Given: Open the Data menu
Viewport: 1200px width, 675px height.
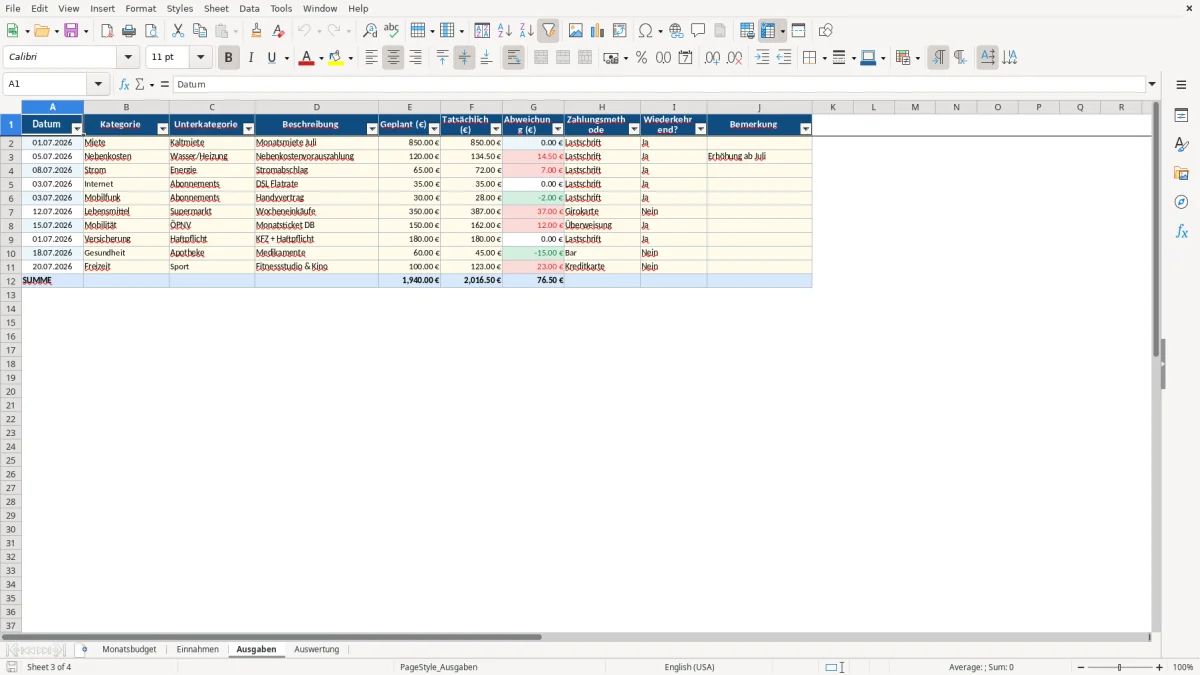Looking at the screenshot, I should coord(249,8).
